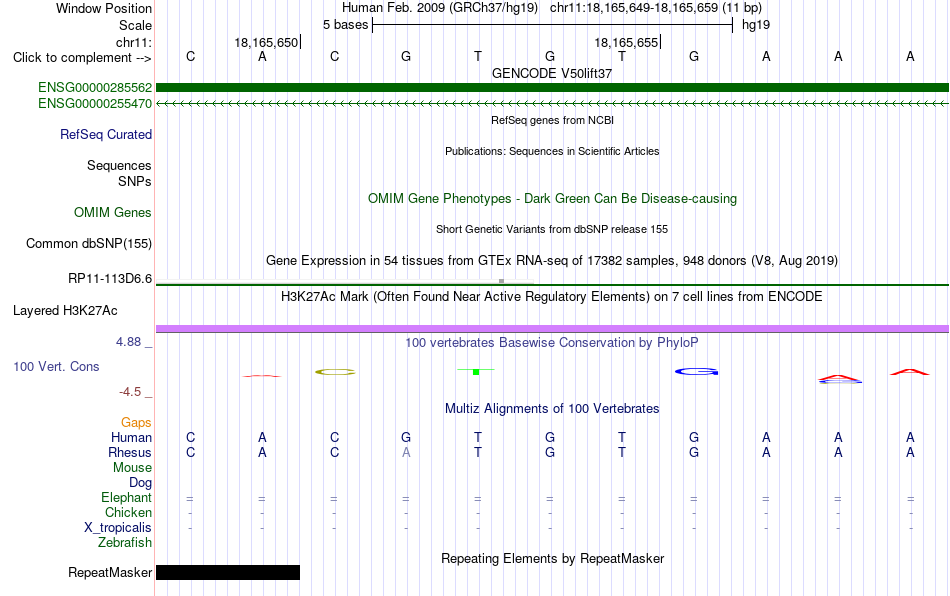This screenshot has height=596, width=950.
Task: Click '100 vertebrates Basewise Conservation by PhyloP' title
Action: pos(552,343)
